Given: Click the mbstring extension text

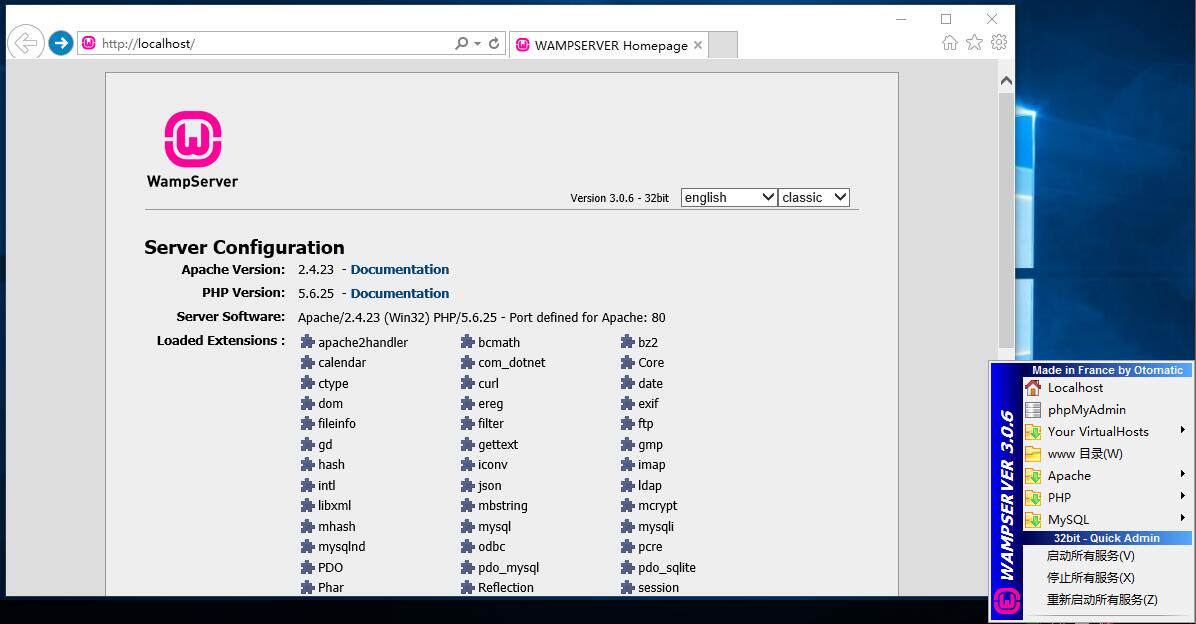Looking at the screenshot, I should point(503,506).
